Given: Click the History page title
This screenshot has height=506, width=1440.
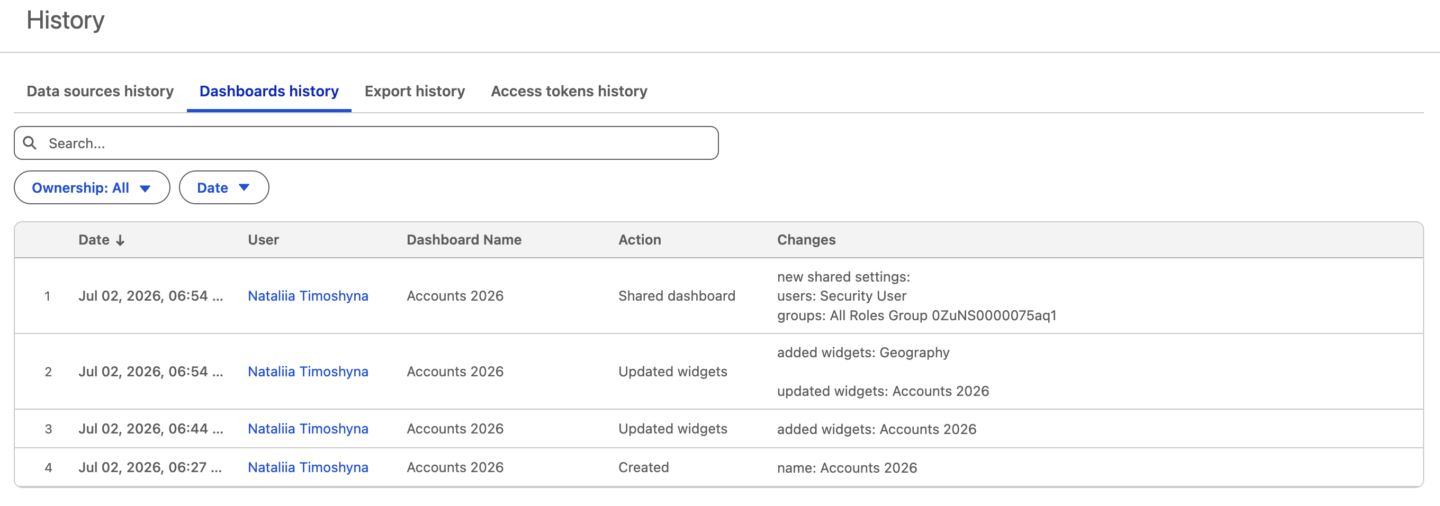Looking at the screenshot, I should pyautogui.click(x=65, y=20).
